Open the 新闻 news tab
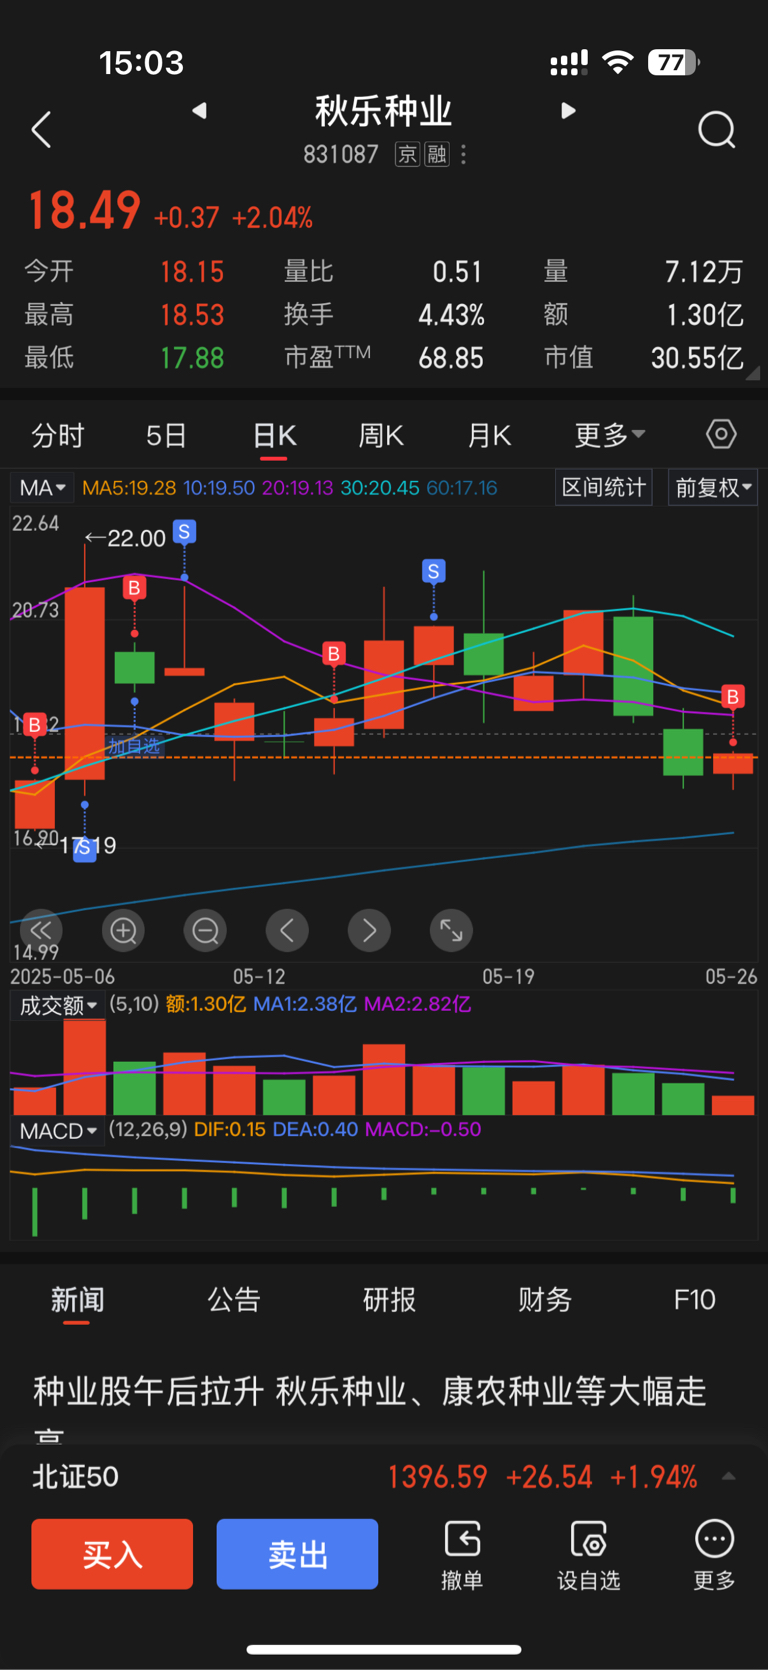 (x=77, y=1299)
